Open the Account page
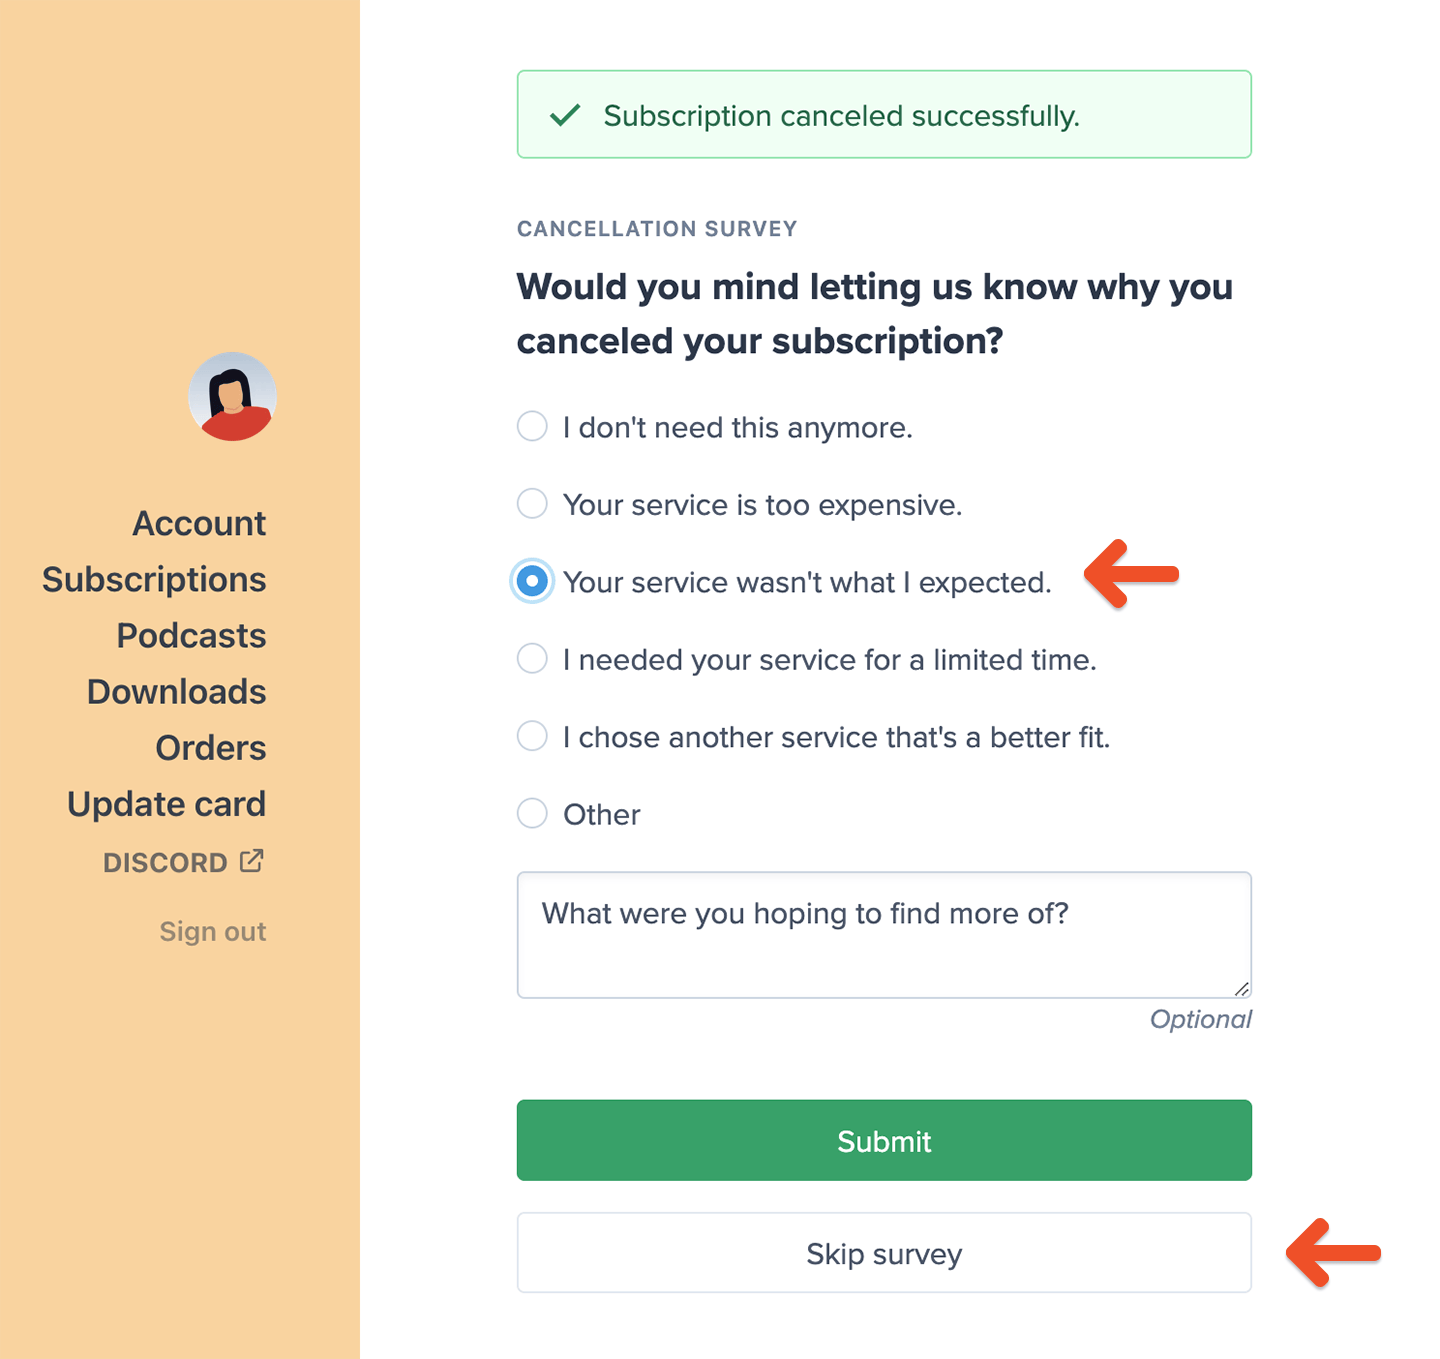 pyautogui.click(x=199, y=522)
